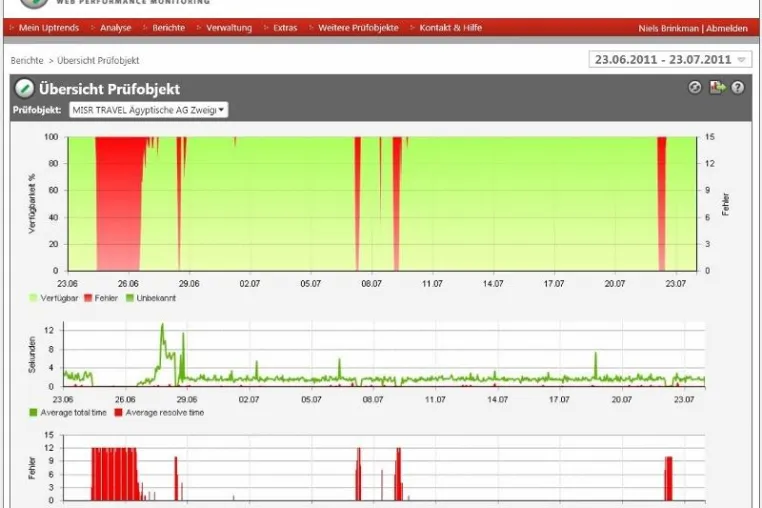Click the Unbekannt legend color swatch
The image size is (762, 508).
point(130,298)
